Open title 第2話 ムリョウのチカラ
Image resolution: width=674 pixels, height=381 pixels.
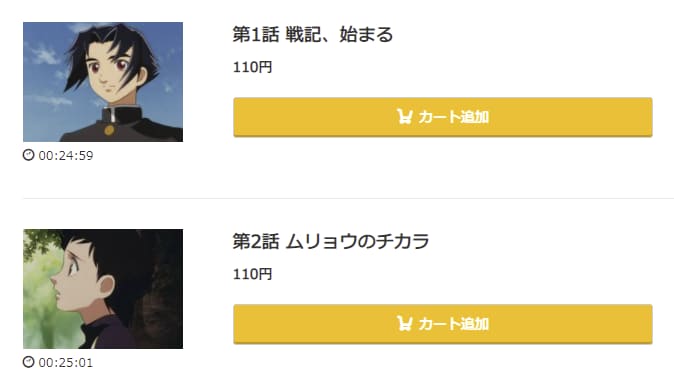click(331, 241)
